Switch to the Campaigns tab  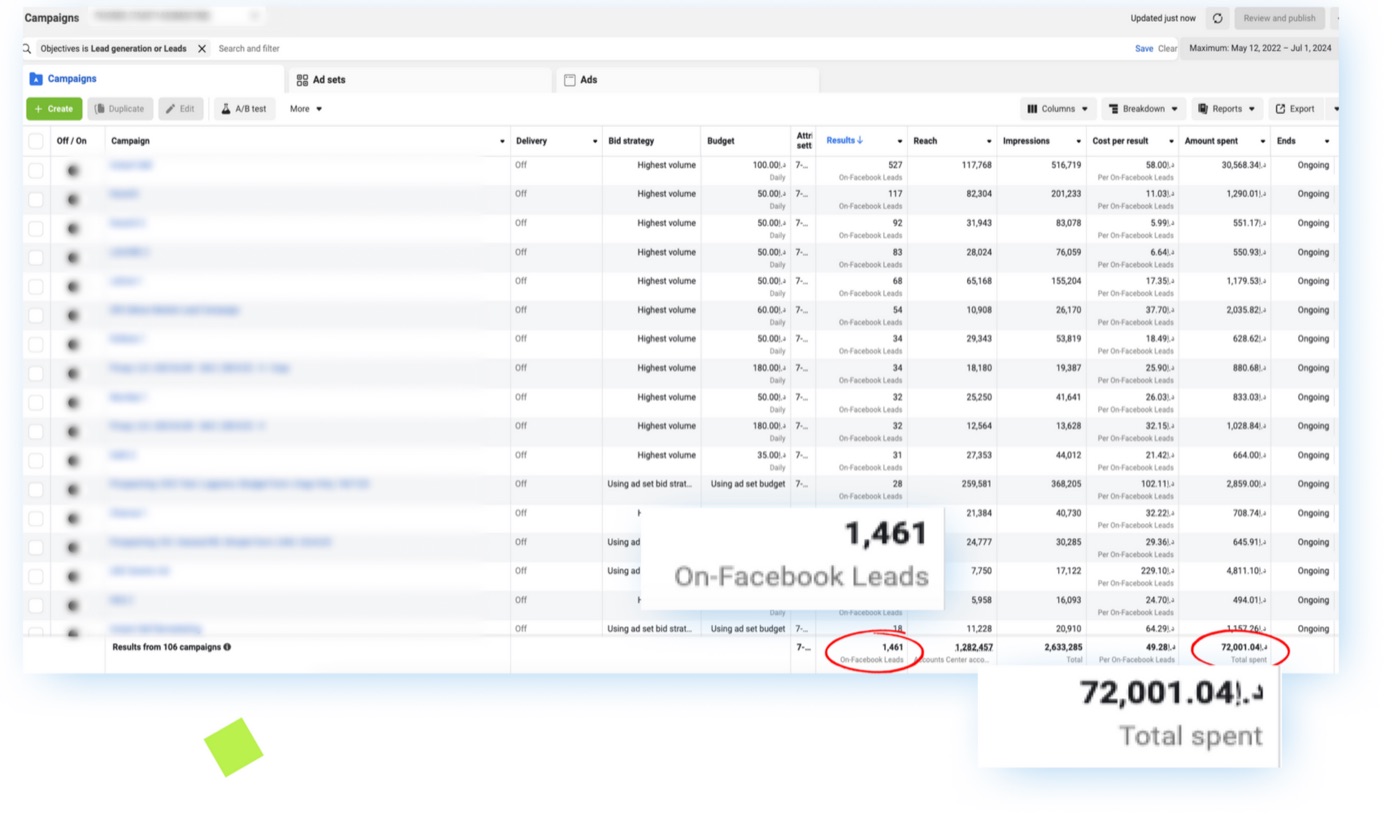pyautogui.click(x=155, y=79)
